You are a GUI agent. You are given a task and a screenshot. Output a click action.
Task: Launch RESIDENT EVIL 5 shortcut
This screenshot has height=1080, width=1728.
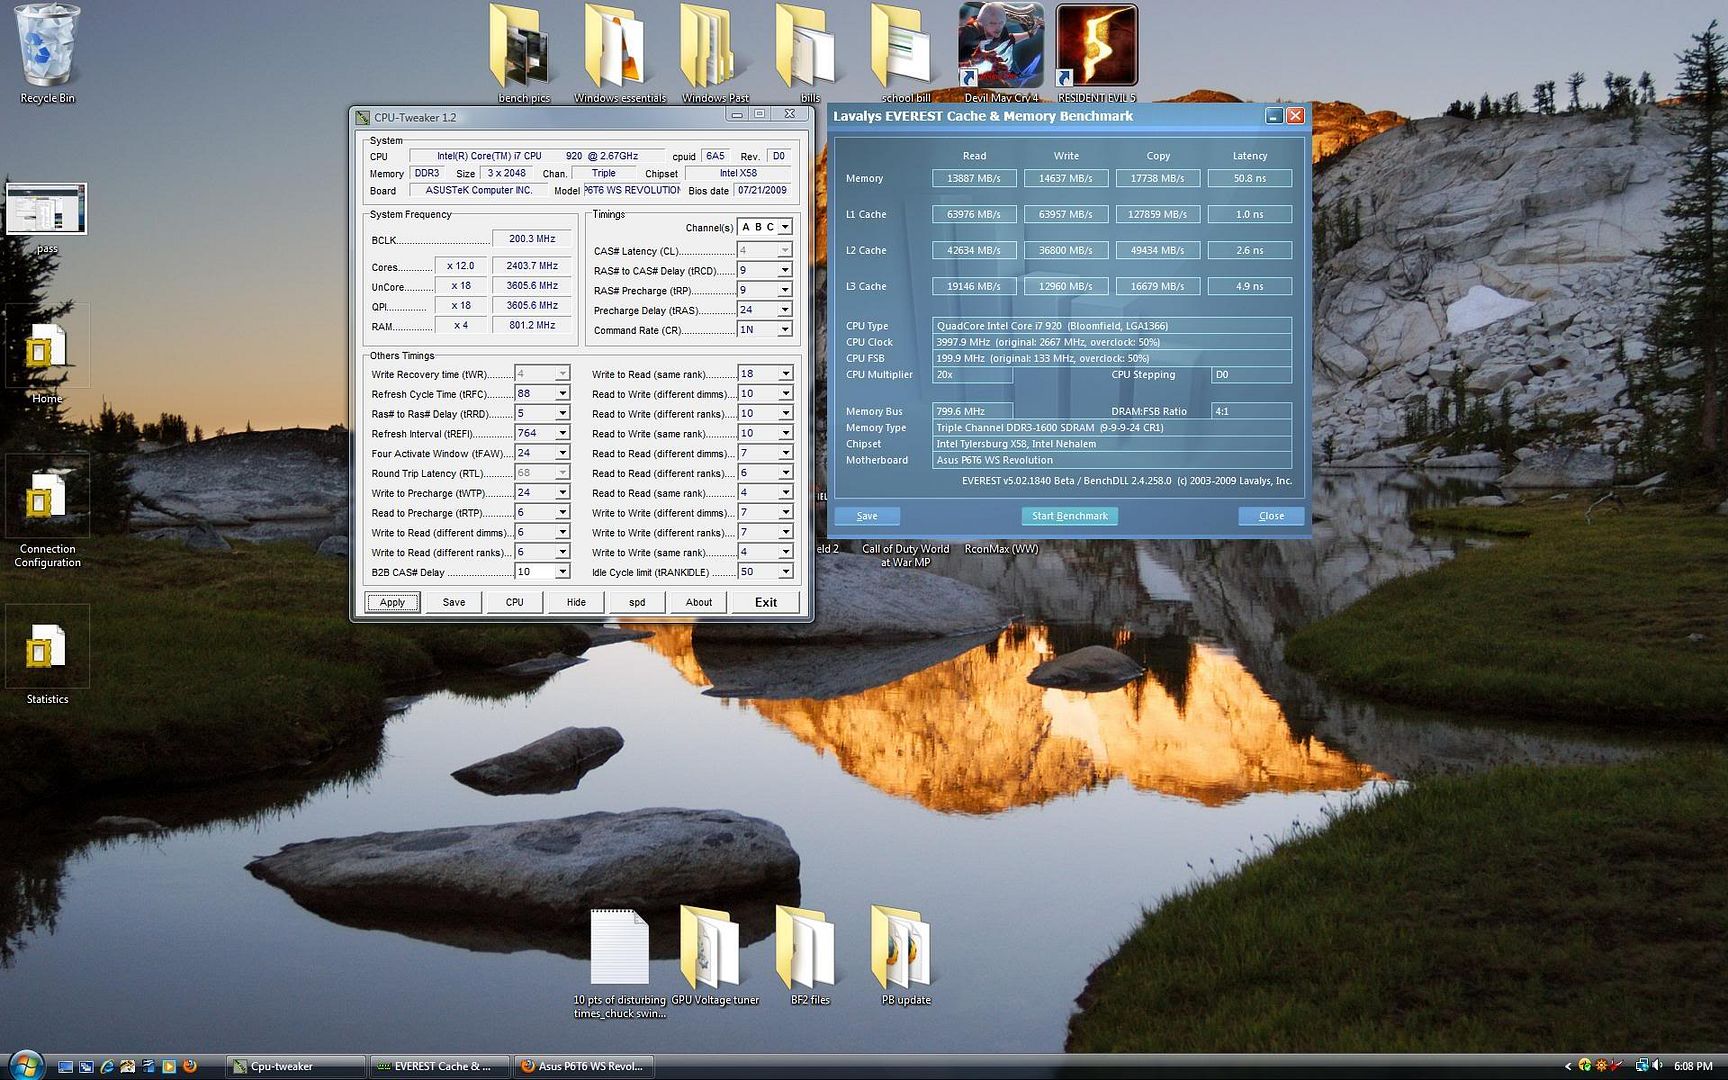click(1097, 53)
